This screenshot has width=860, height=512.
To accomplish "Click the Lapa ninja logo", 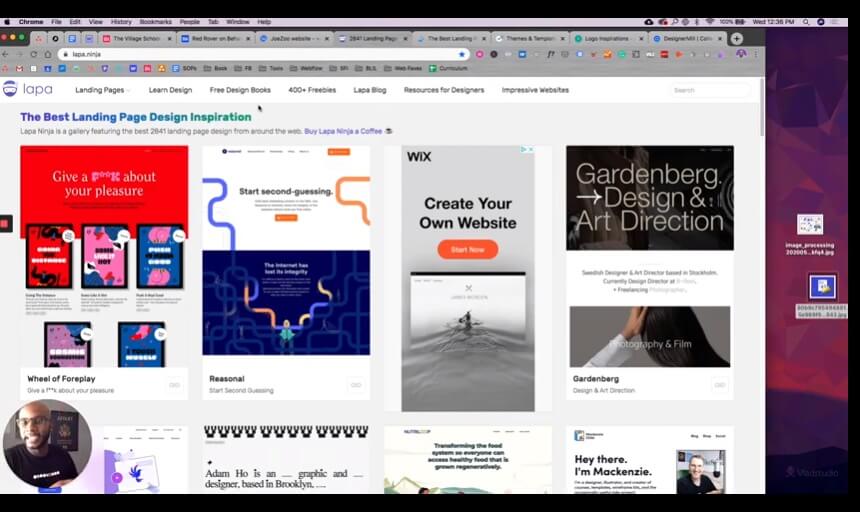I will coord(27,89).
